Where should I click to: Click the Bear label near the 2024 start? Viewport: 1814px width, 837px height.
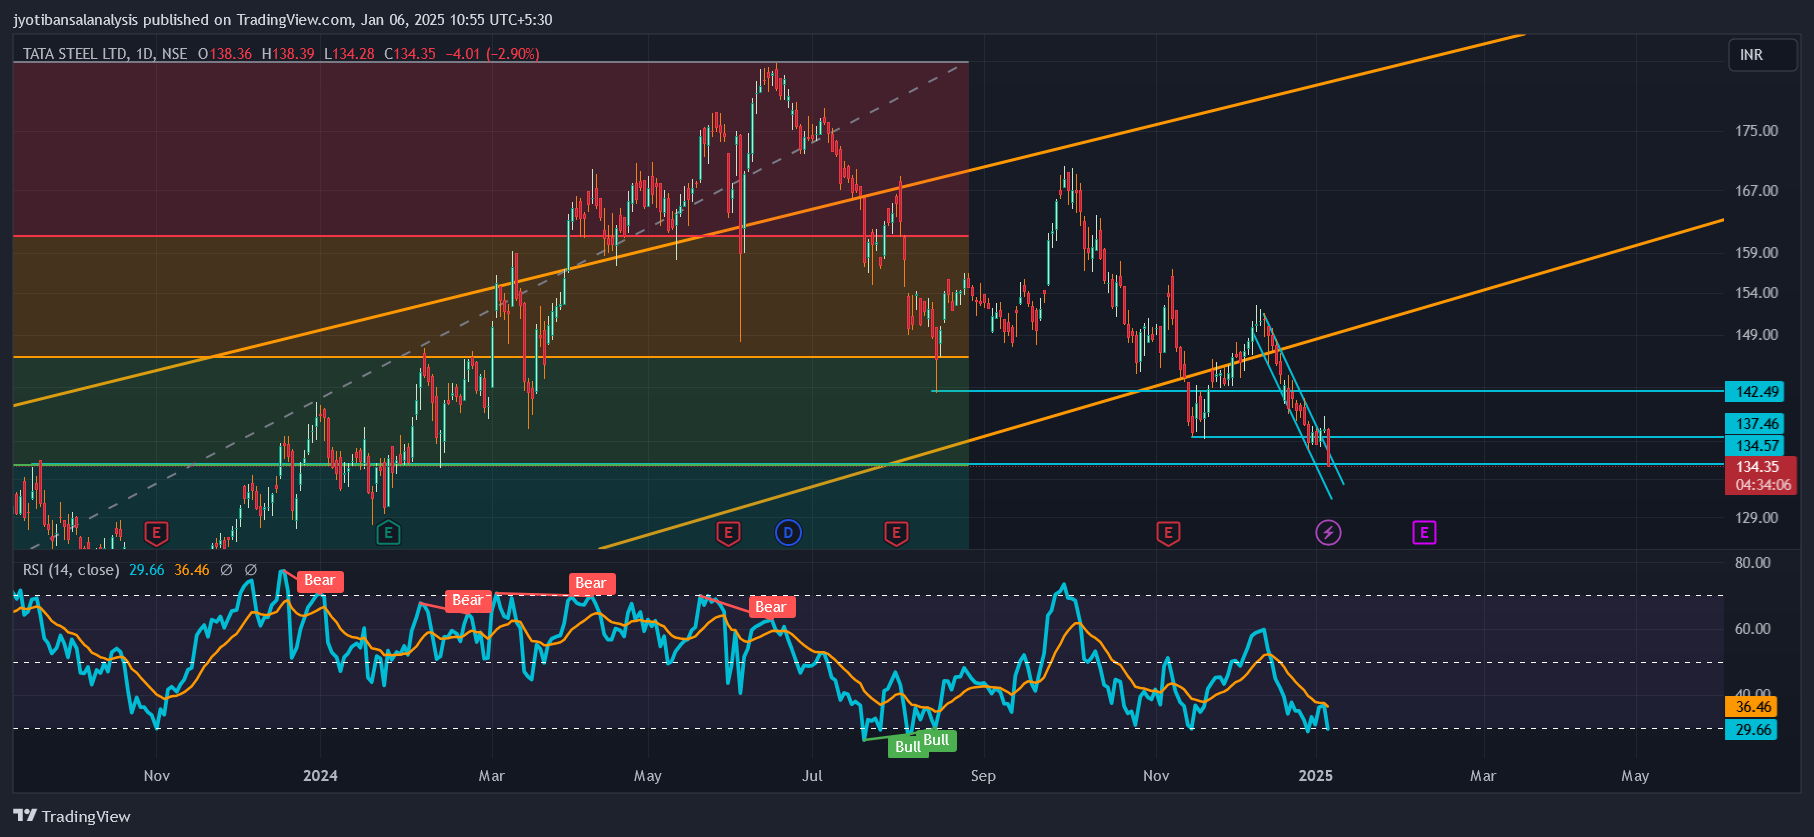click(x=320, y=581)
